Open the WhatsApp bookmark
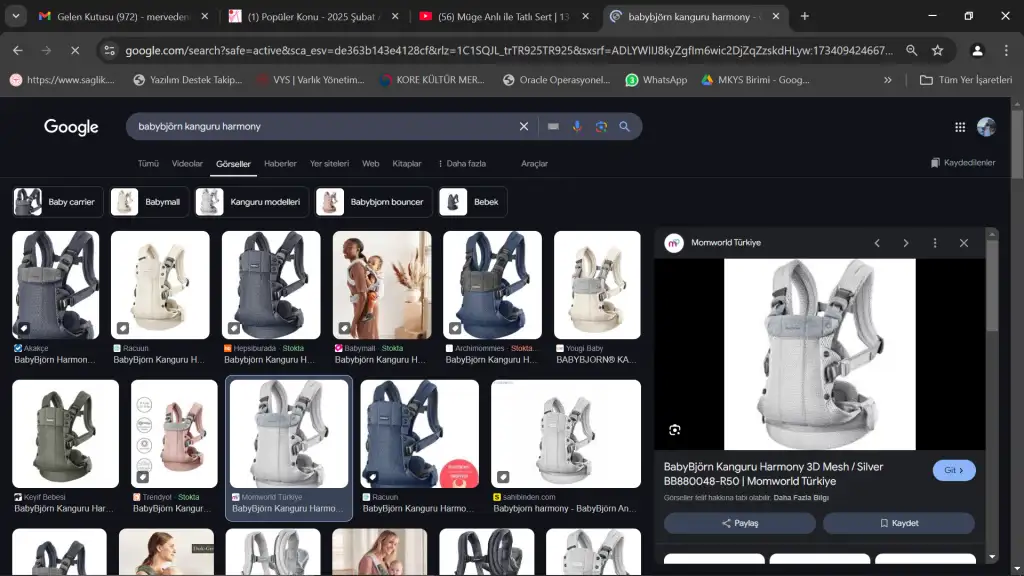The width and height of the screenshot is (1024, 576). click(656, 80)
